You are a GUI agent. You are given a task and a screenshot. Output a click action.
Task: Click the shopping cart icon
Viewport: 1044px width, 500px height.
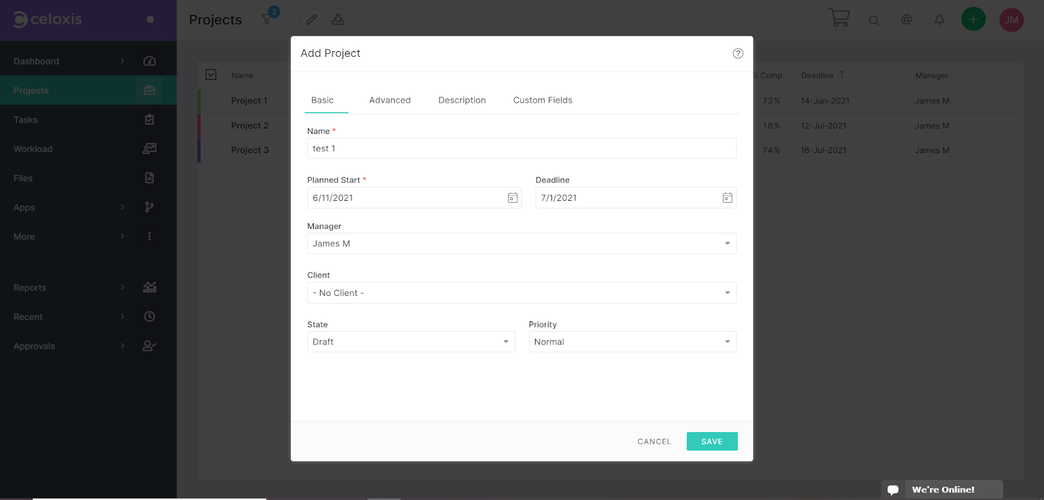[839, 19]
